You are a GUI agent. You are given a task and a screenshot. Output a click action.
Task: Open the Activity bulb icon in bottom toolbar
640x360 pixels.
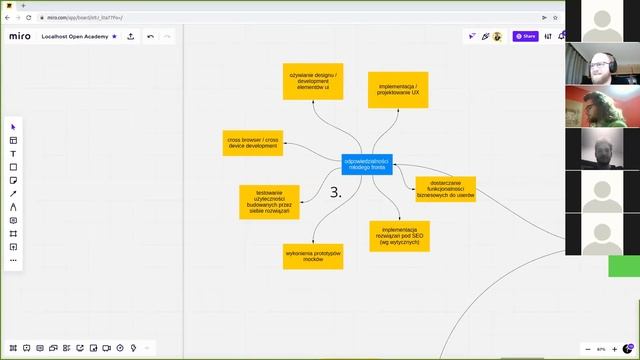click(133, 348)
